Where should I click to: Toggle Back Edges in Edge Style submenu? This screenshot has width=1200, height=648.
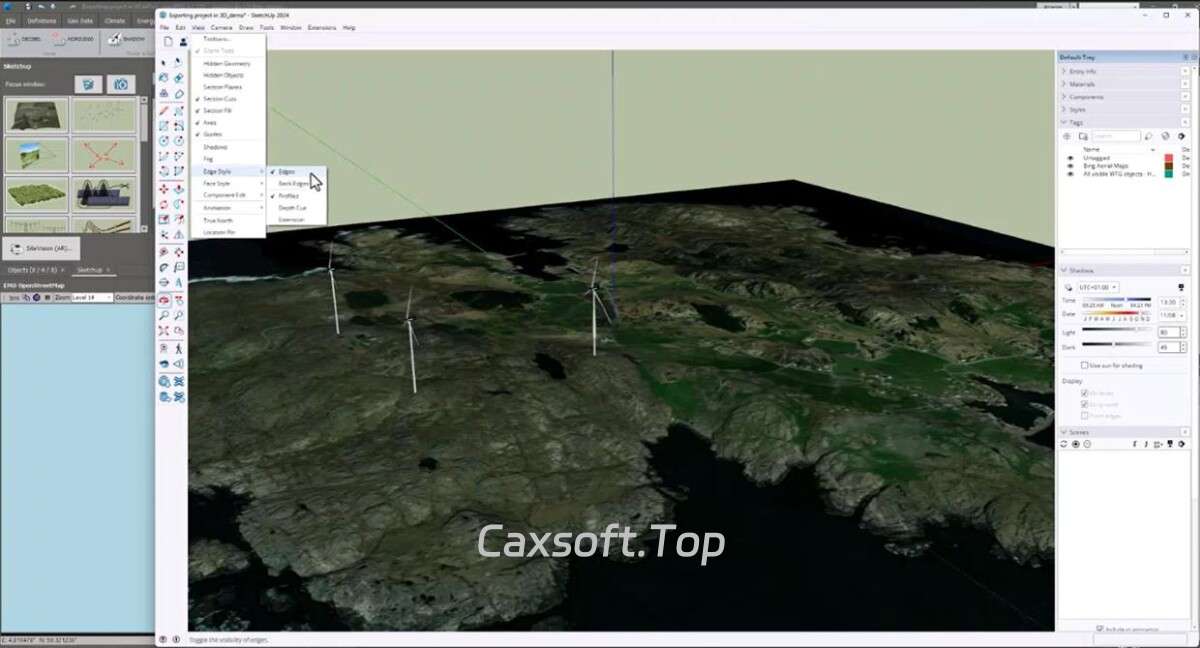point(293,184)
